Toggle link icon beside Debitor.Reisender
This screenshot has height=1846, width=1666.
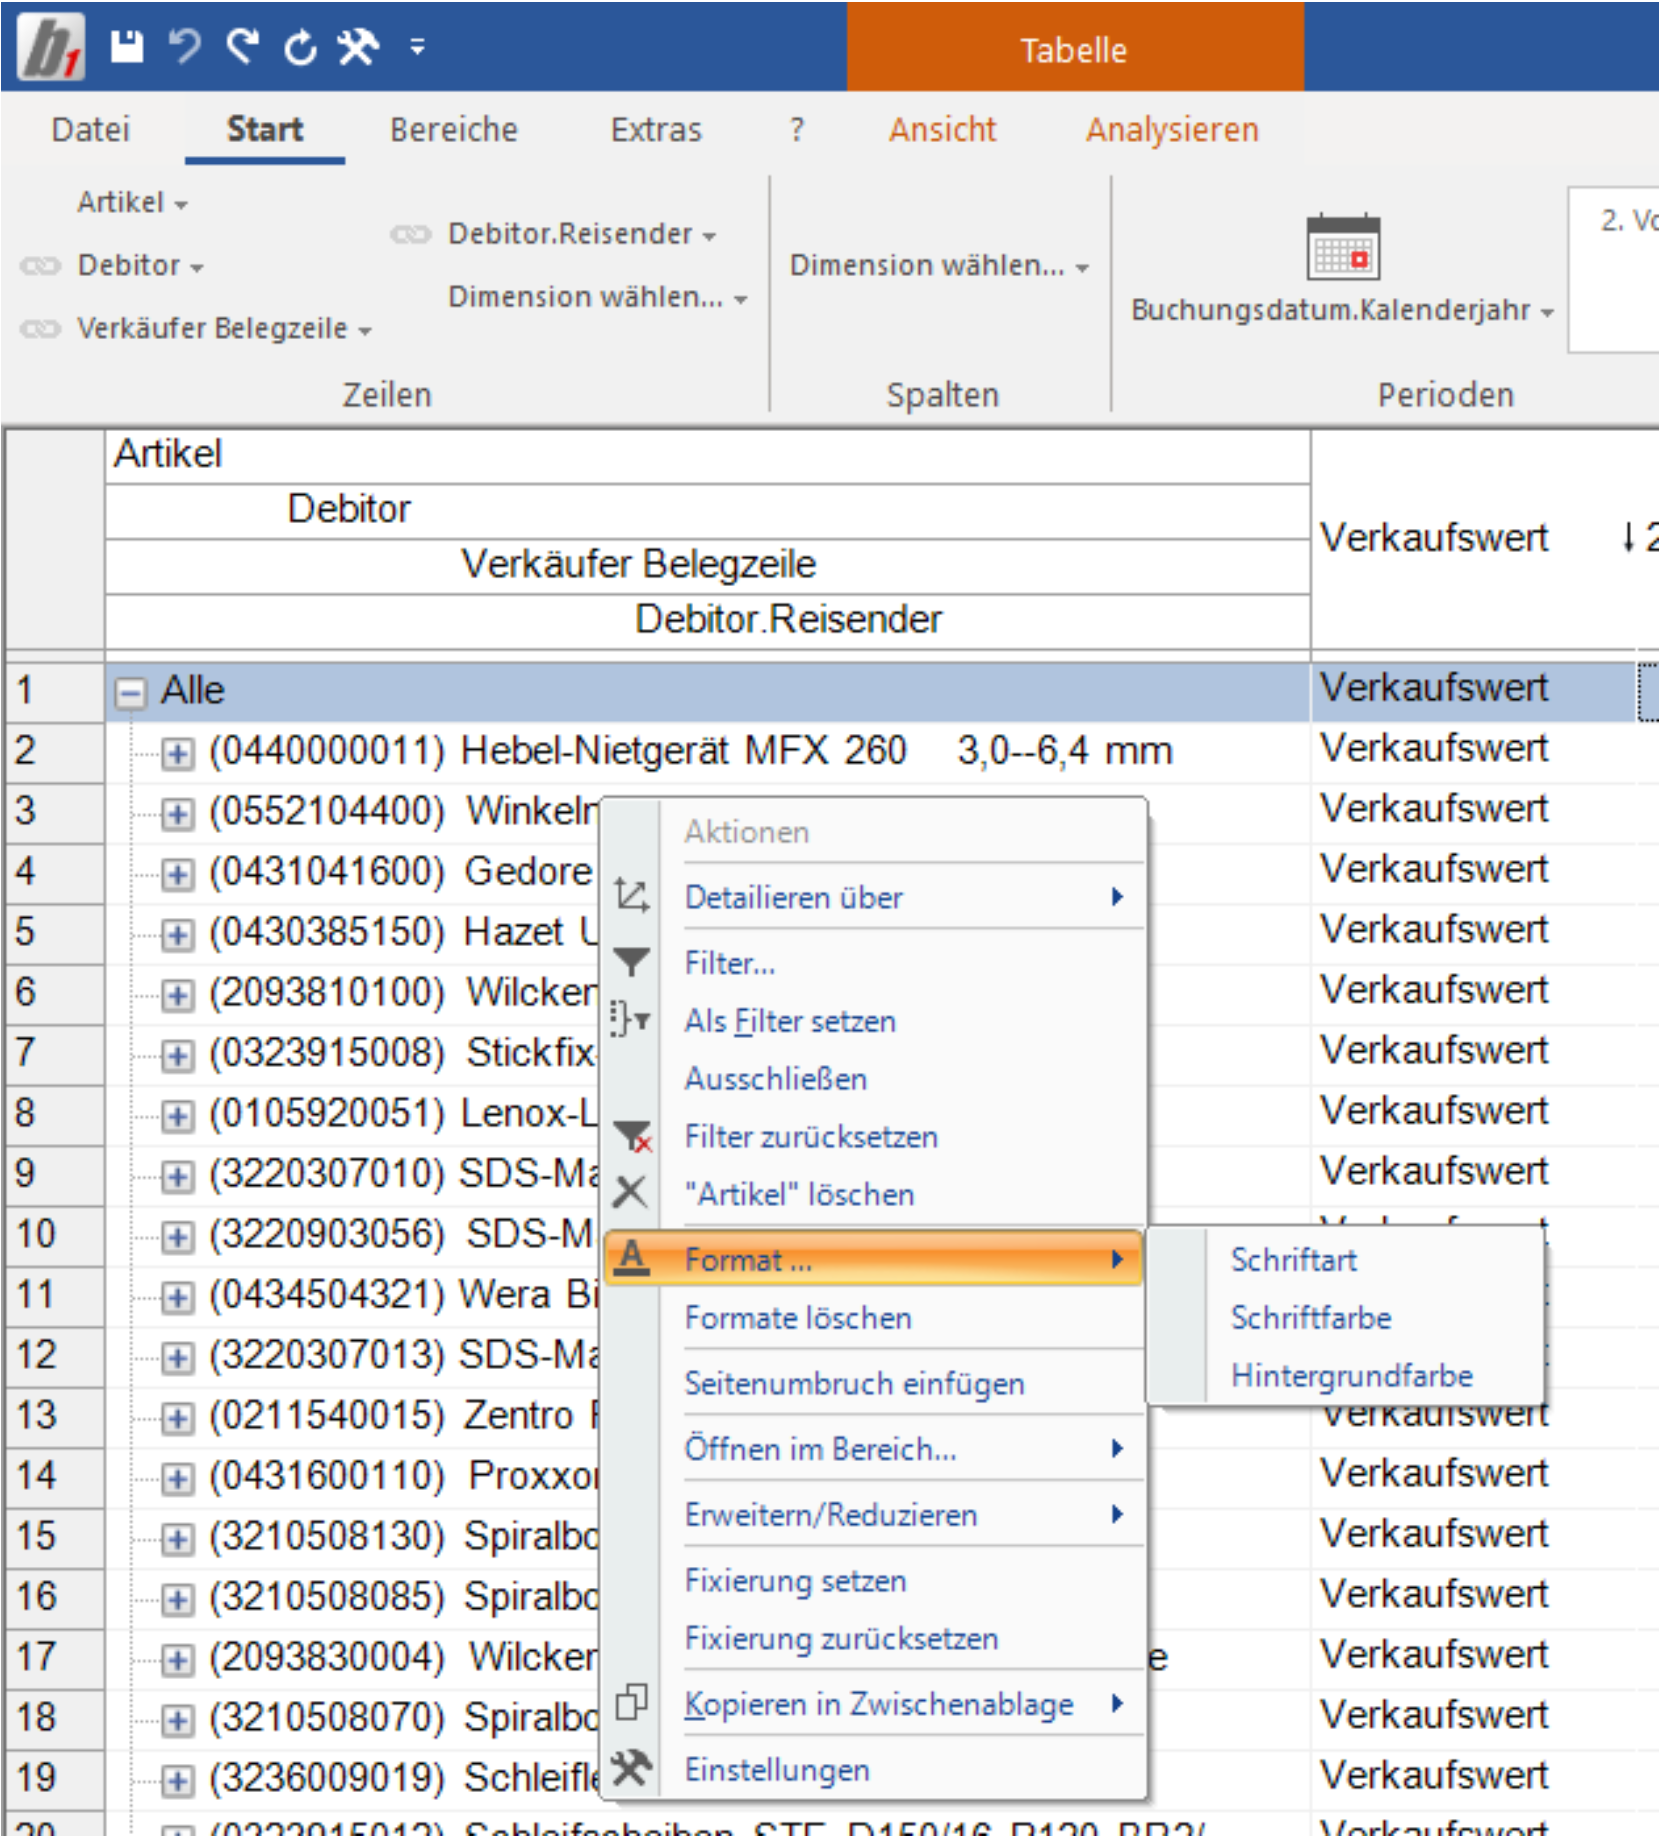click(x=412, y=235)
